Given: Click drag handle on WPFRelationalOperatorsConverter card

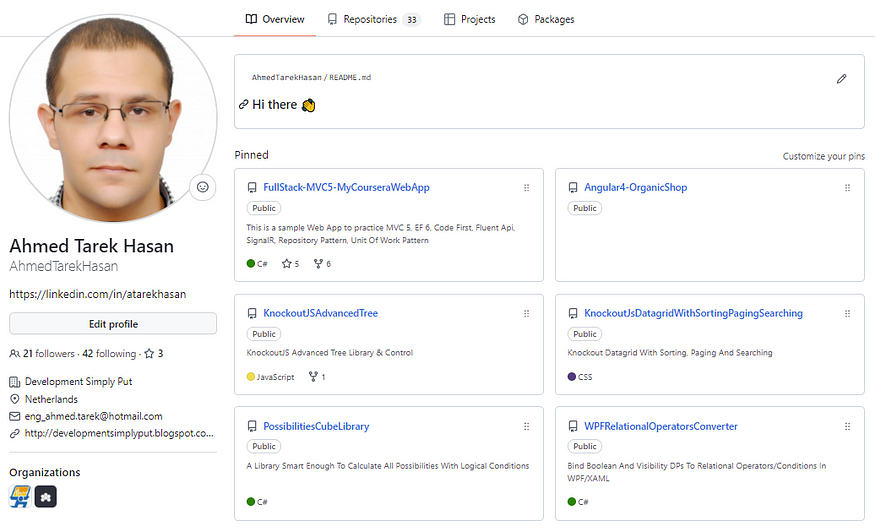Looking at the screenshot, I should coord(847,427).
